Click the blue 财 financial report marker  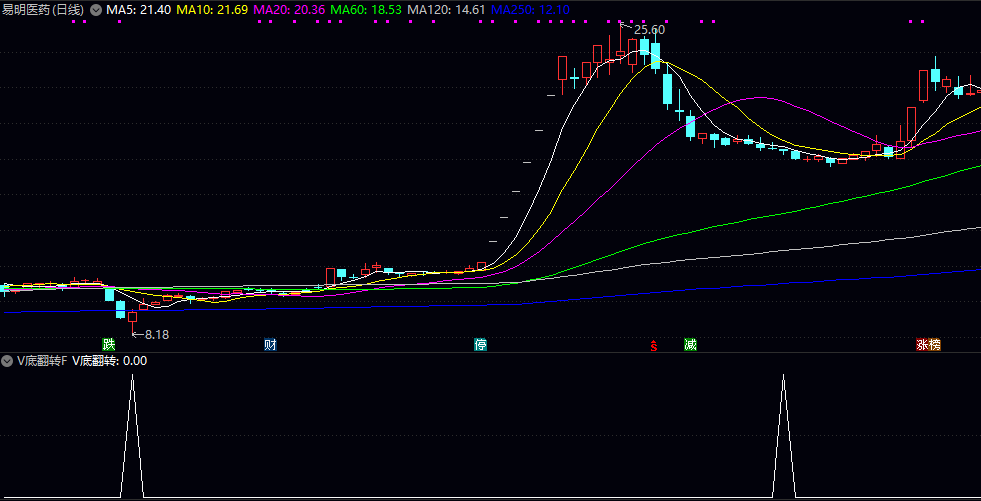tap(270, 345)
